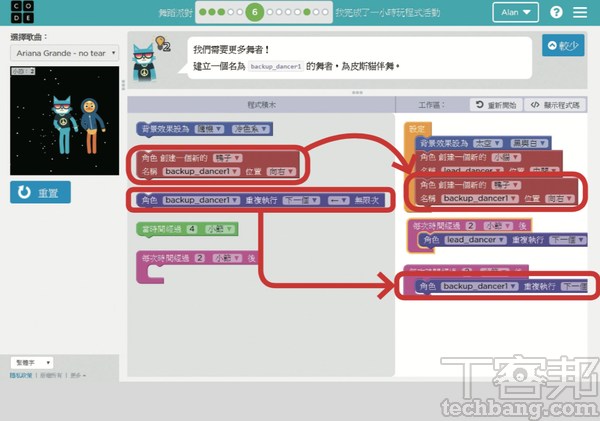
Task: Jump to the first level progress dot
Action: pyautogui.click(x=202, y=12)
